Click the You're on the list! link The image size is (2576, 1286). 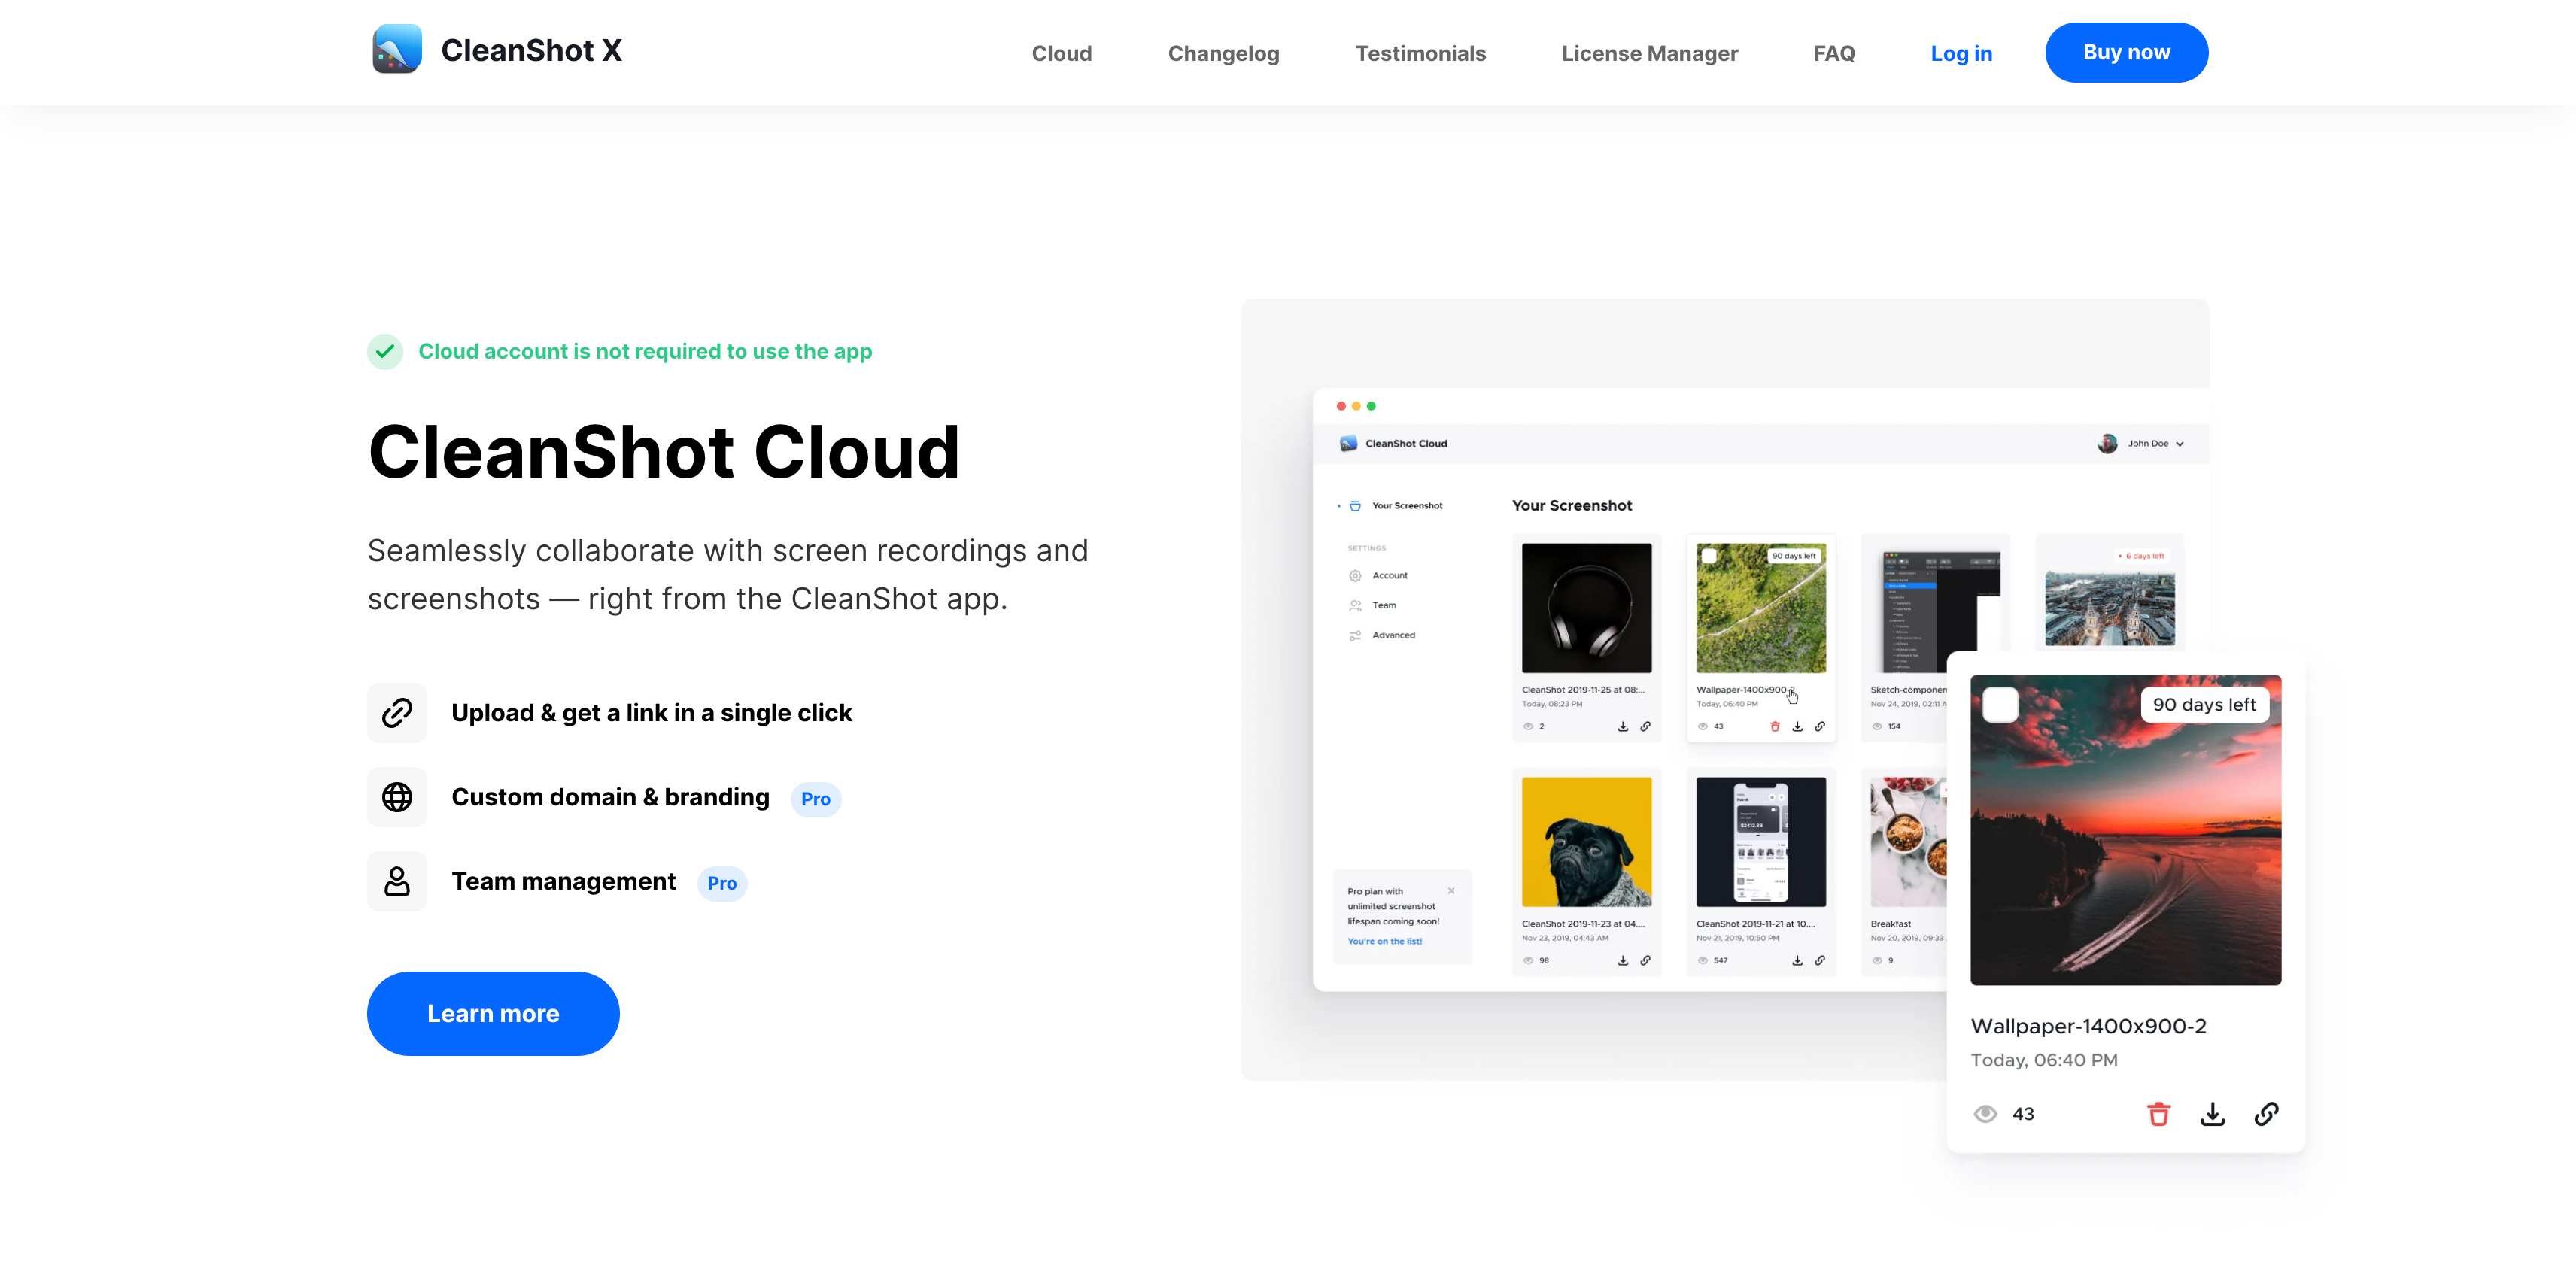pyautogui.click(x=1384, y=941)
